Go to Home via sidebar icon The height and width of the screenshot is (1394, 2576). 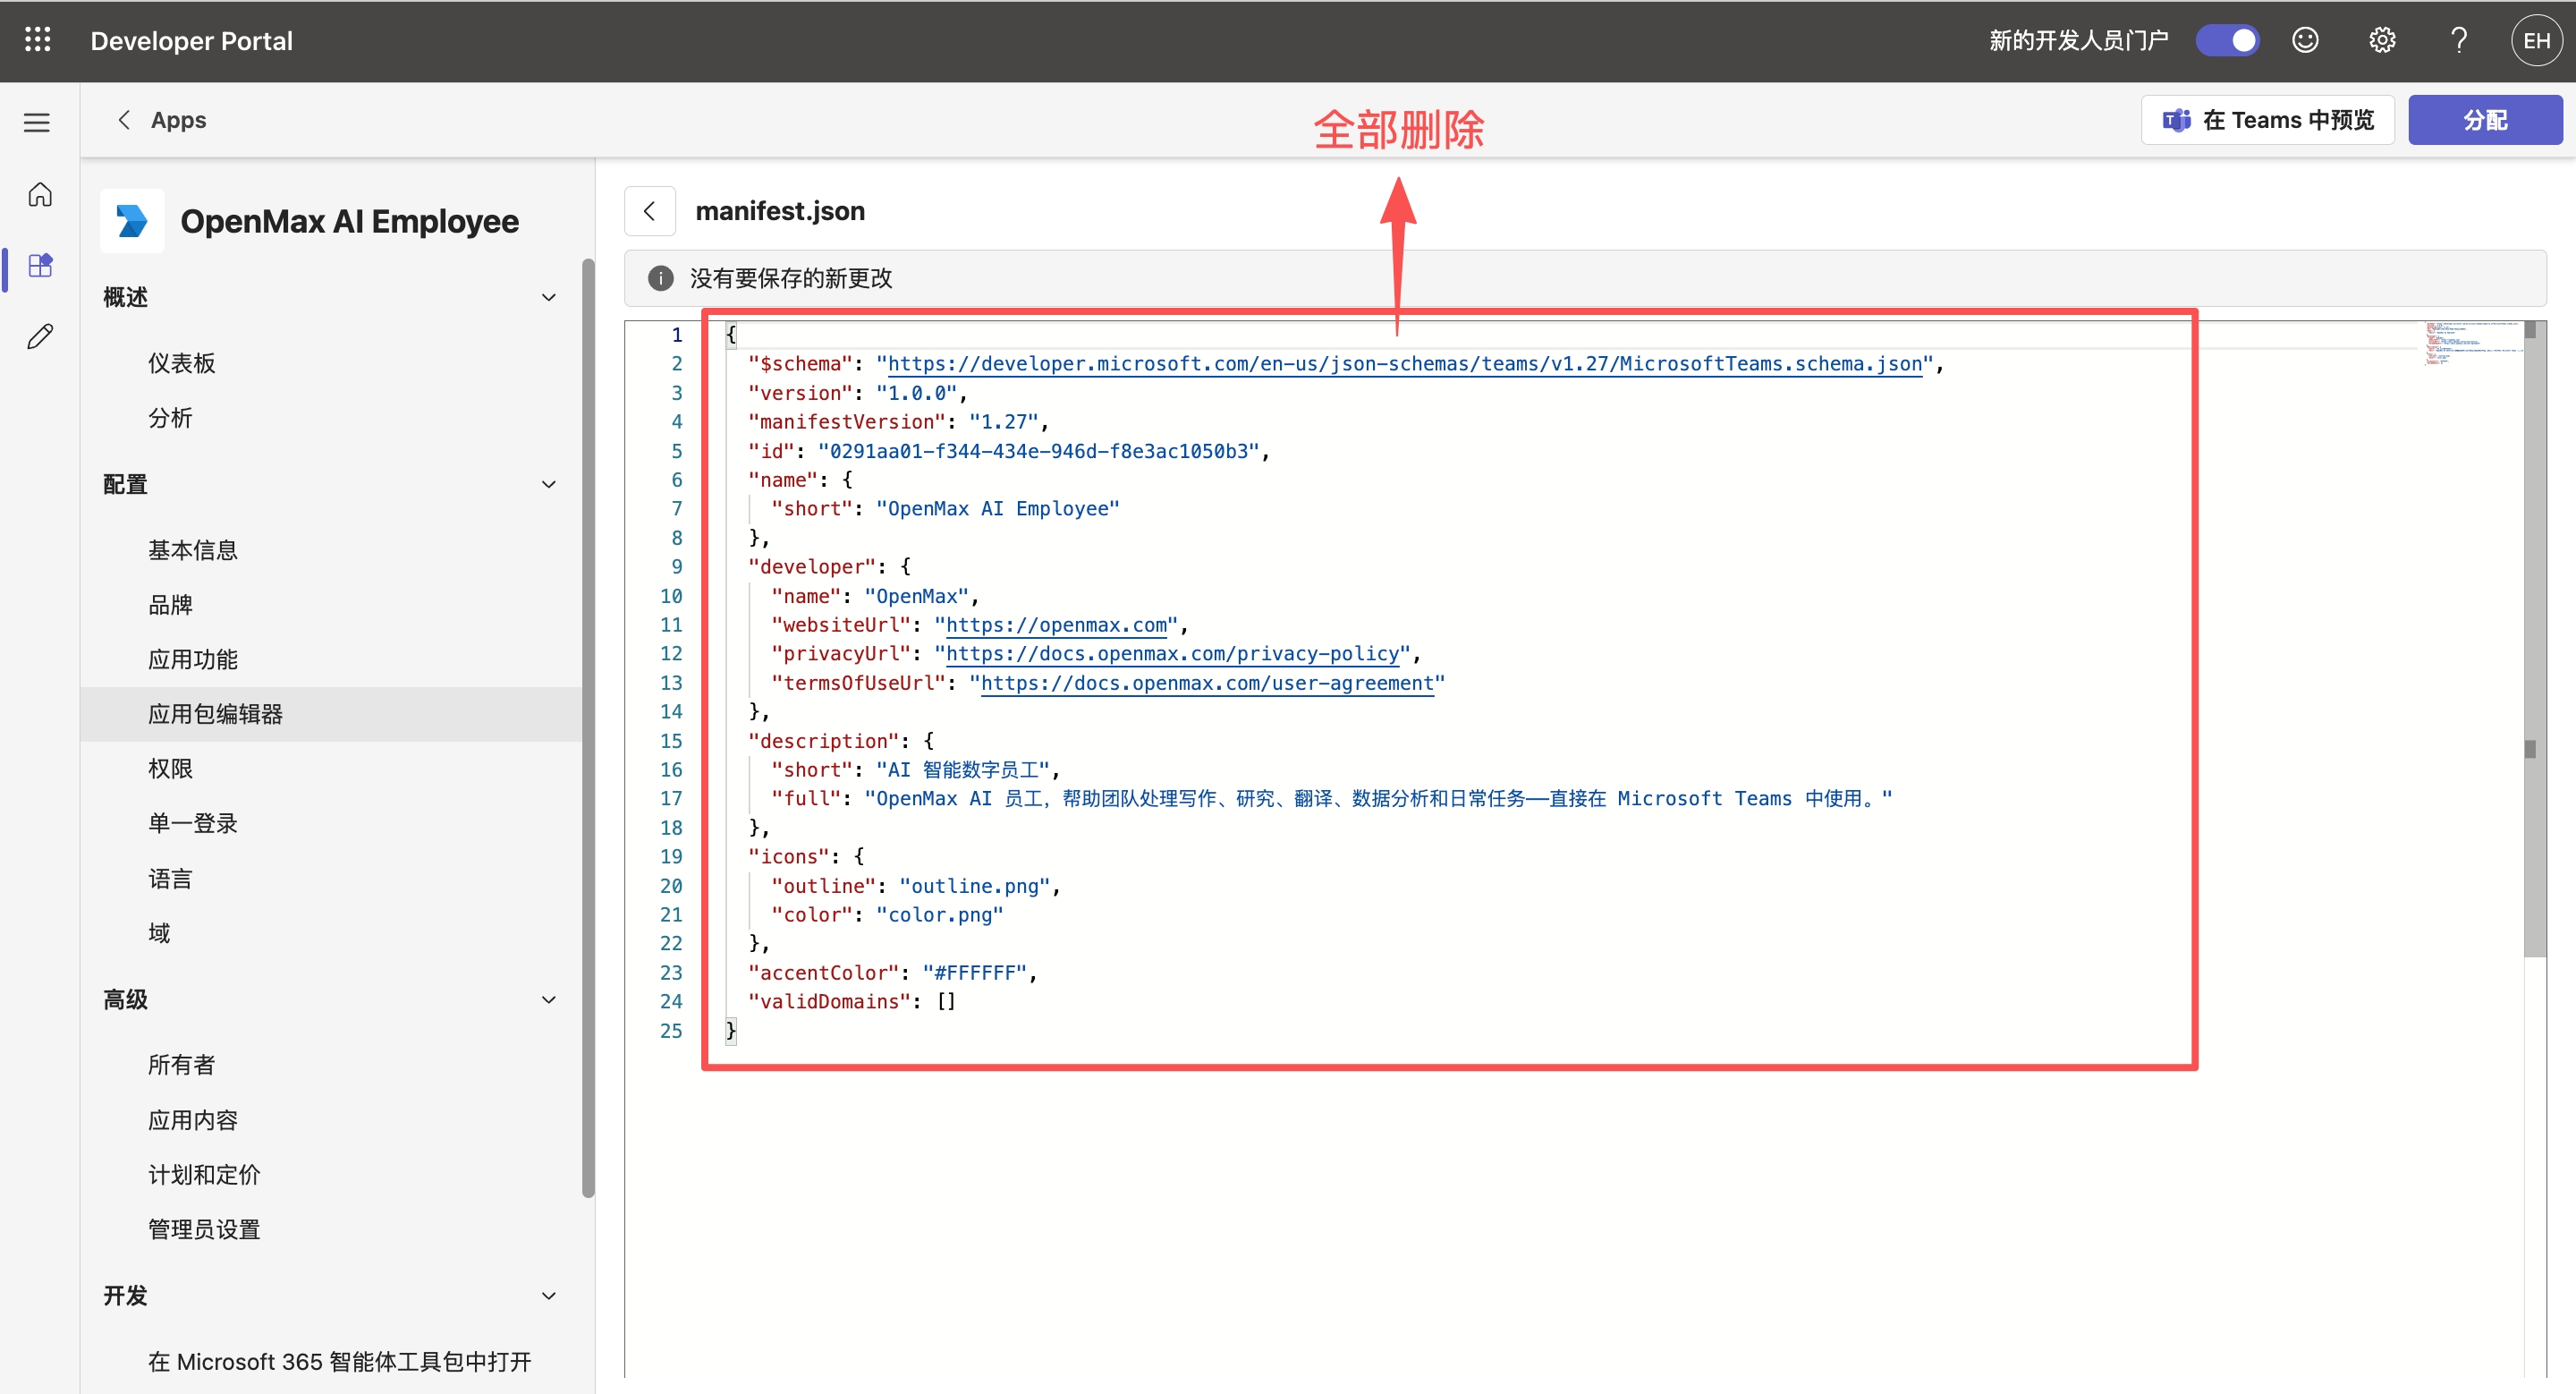pos(40,194)
